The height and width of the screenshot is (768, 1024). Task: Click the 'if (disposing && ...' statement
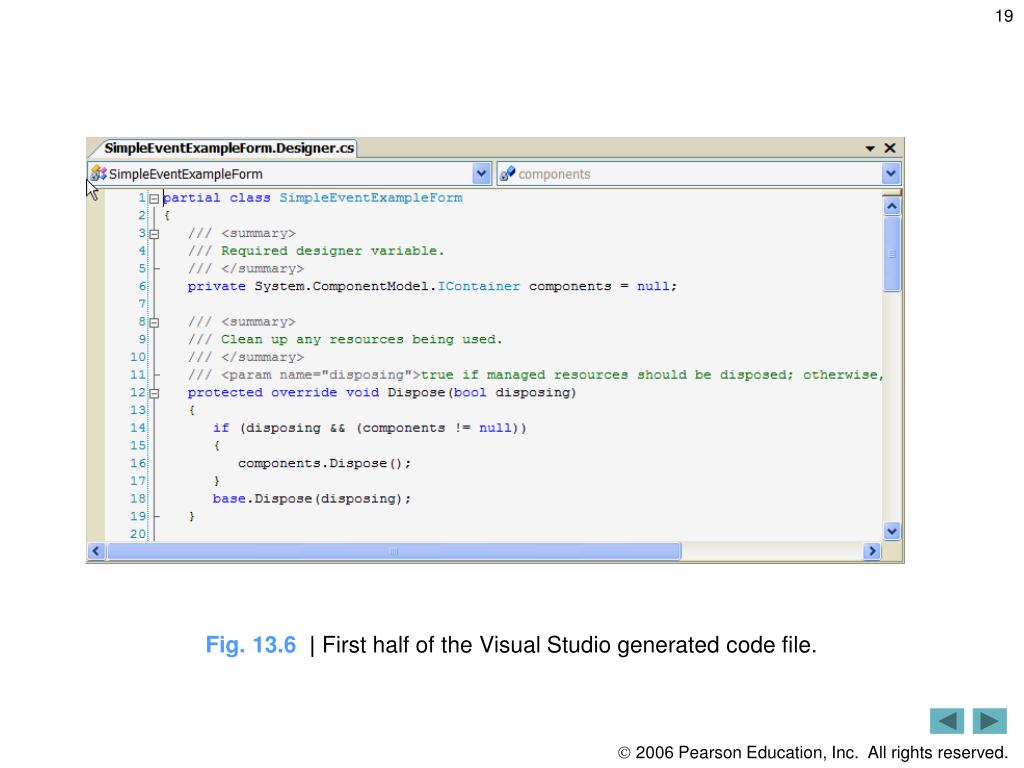[370, 428]
